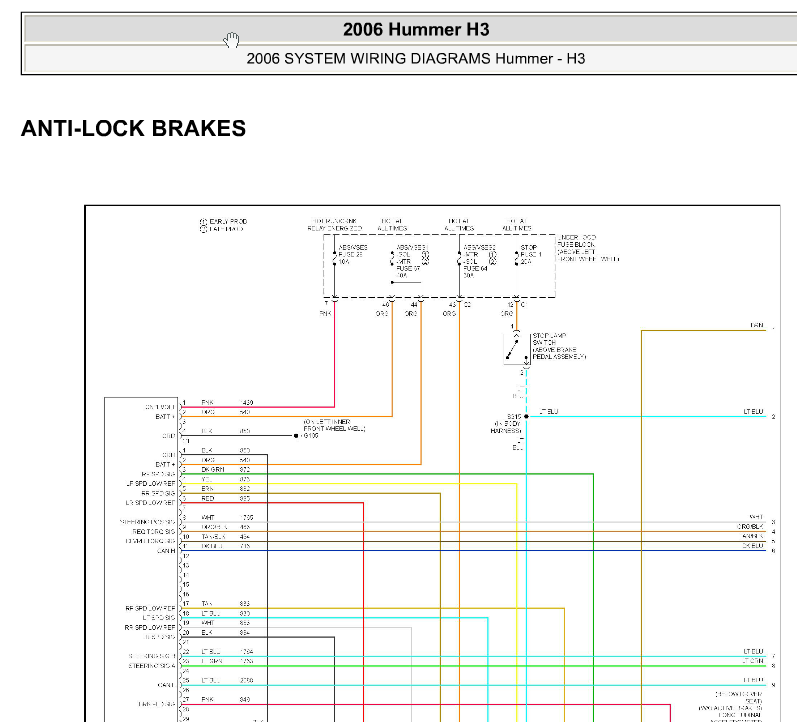Click the 'RF SPD LOW REF' terminal label

coord(150,608)
